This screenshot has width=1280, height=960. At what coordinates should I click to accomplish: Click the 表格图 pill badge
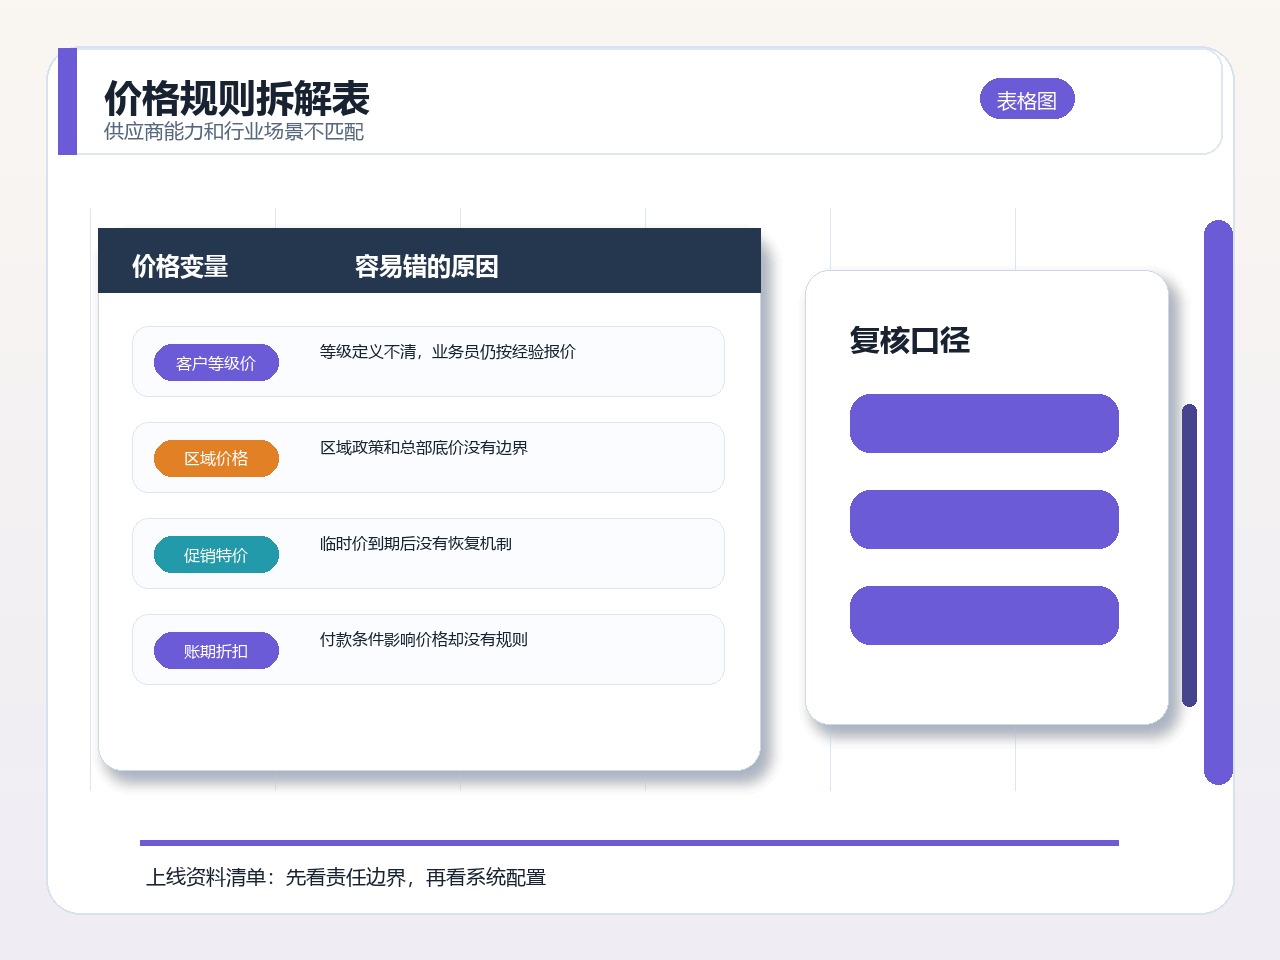click(x=1027, y=99)
